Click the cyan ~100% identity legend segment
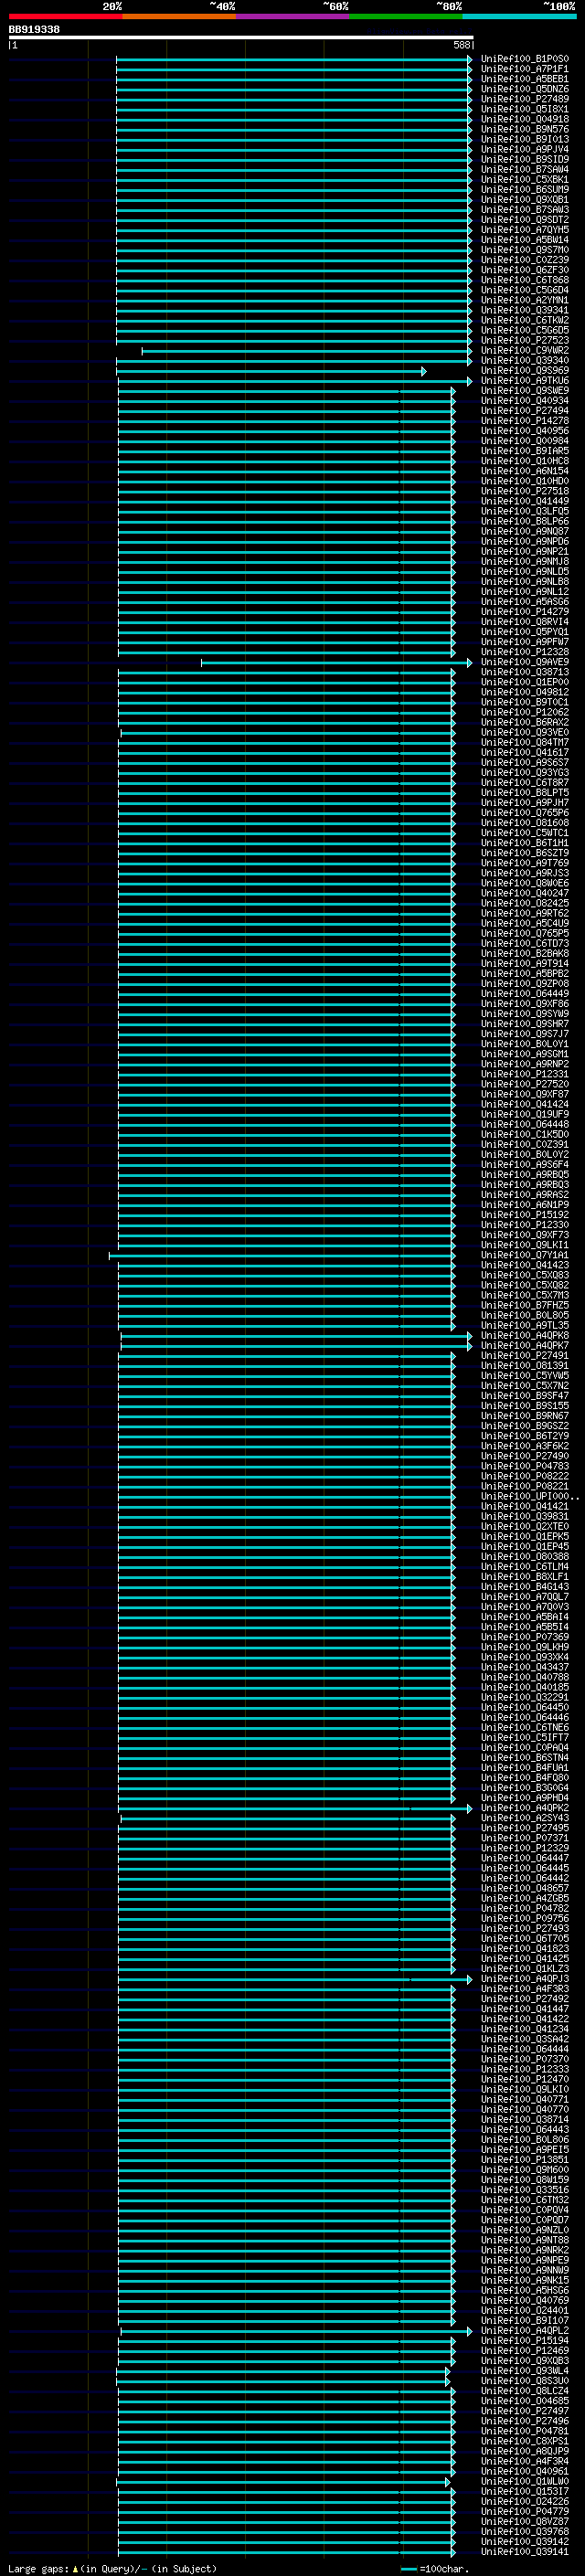This screenshot has width=585, height=2576. (519, 16)
